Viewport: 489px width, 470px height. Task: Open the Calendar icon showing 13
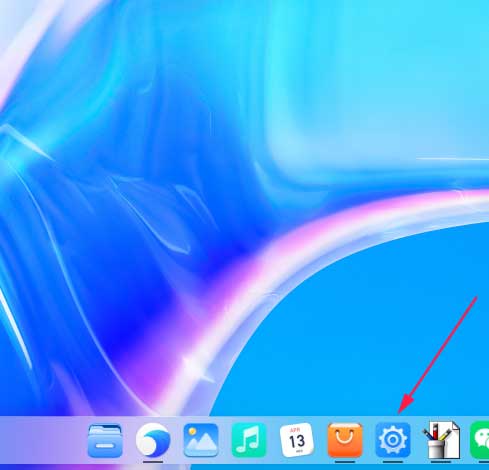pos(297,440)
